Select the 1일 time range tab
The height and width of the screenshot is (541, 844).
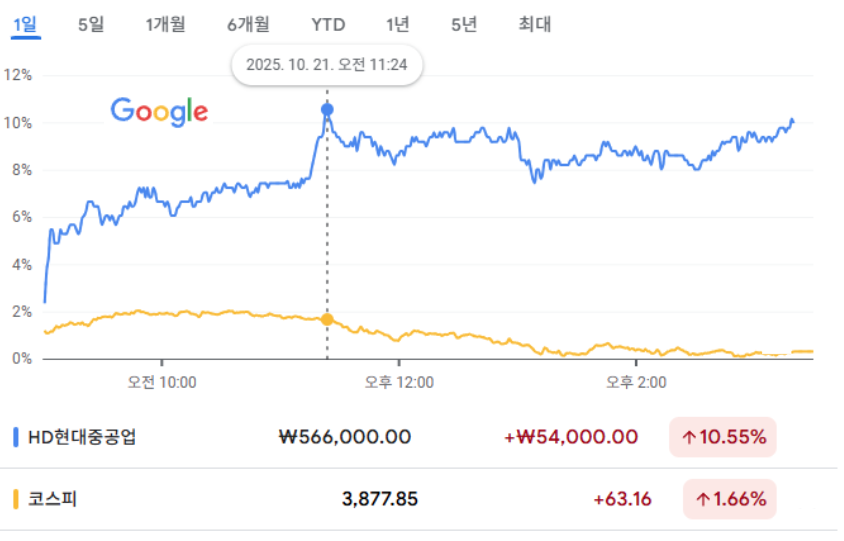[25, 25]
